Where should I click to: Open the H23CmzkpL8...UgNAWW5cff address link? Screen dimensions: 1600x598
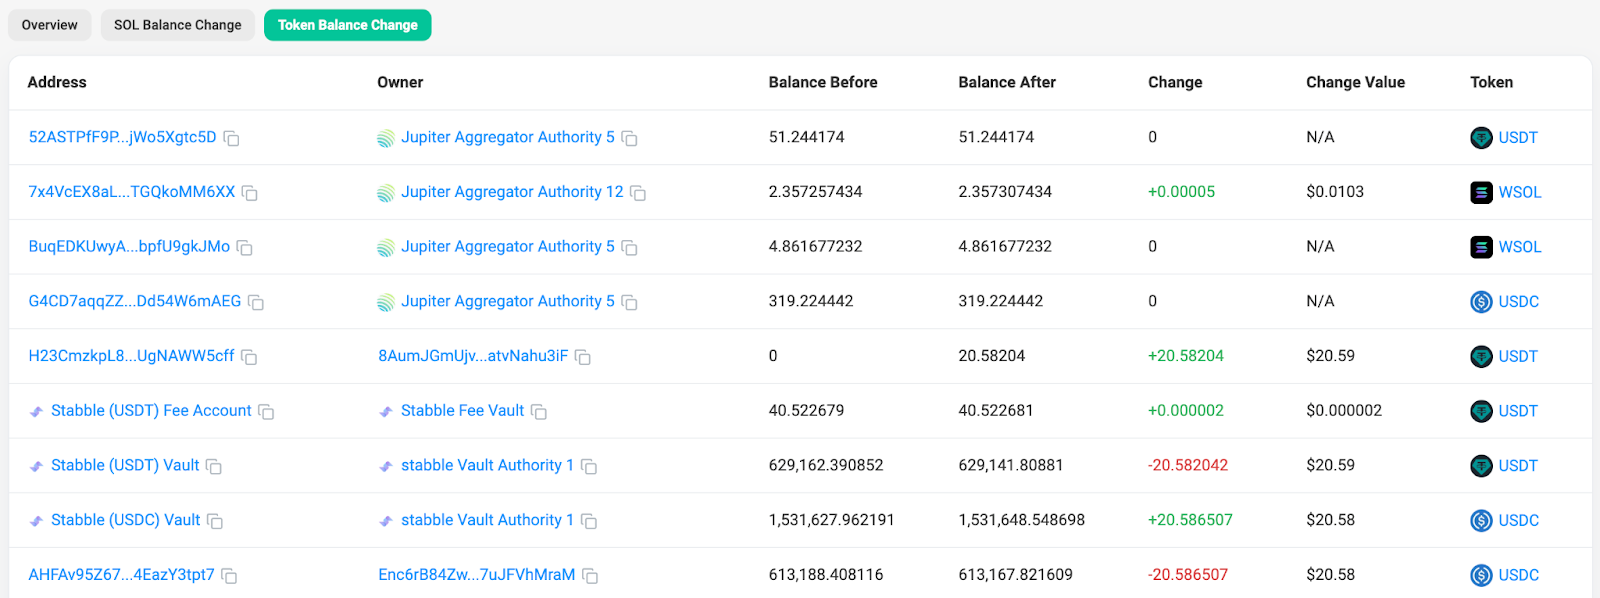coord(131,356)
